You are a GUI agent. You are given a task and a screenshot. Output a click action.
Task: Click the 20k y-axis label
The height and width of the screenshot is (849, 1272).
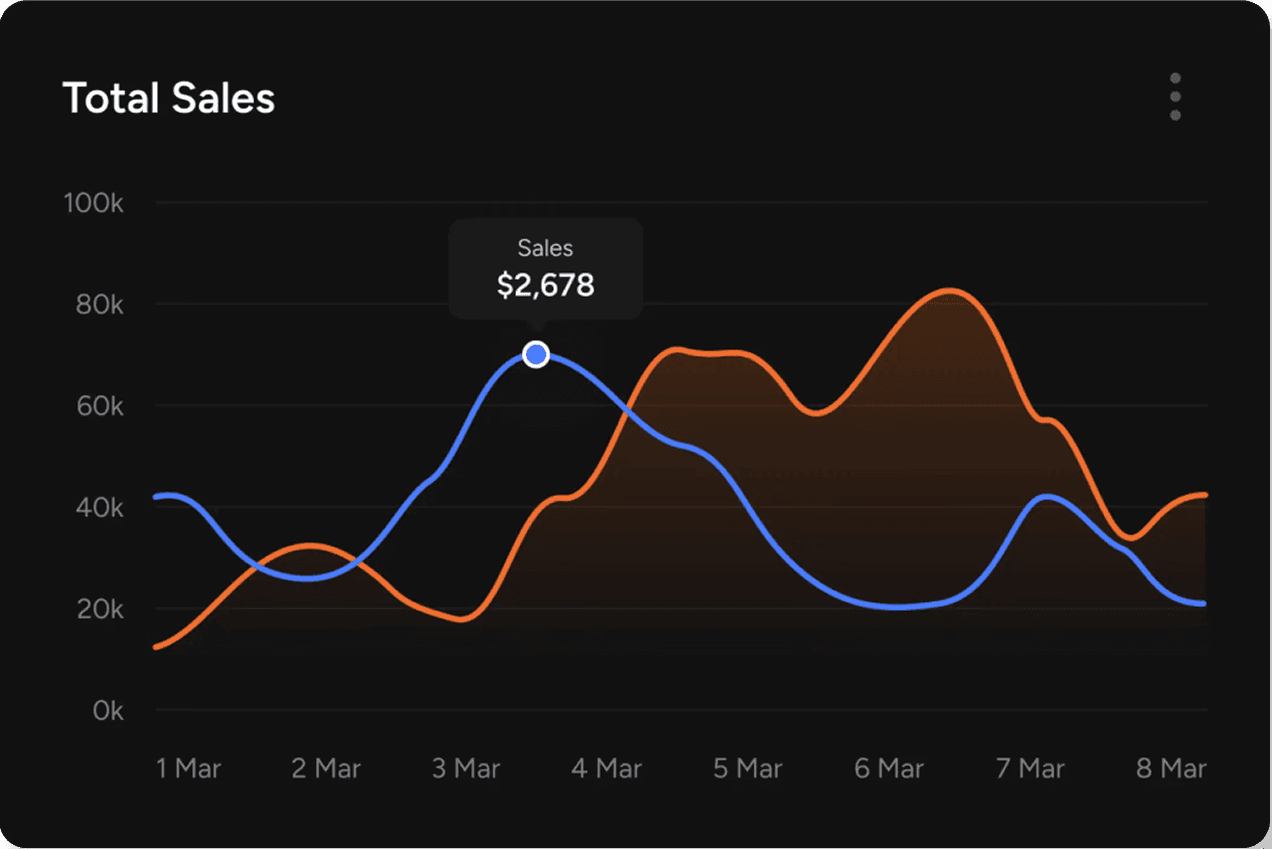[99, 609]
